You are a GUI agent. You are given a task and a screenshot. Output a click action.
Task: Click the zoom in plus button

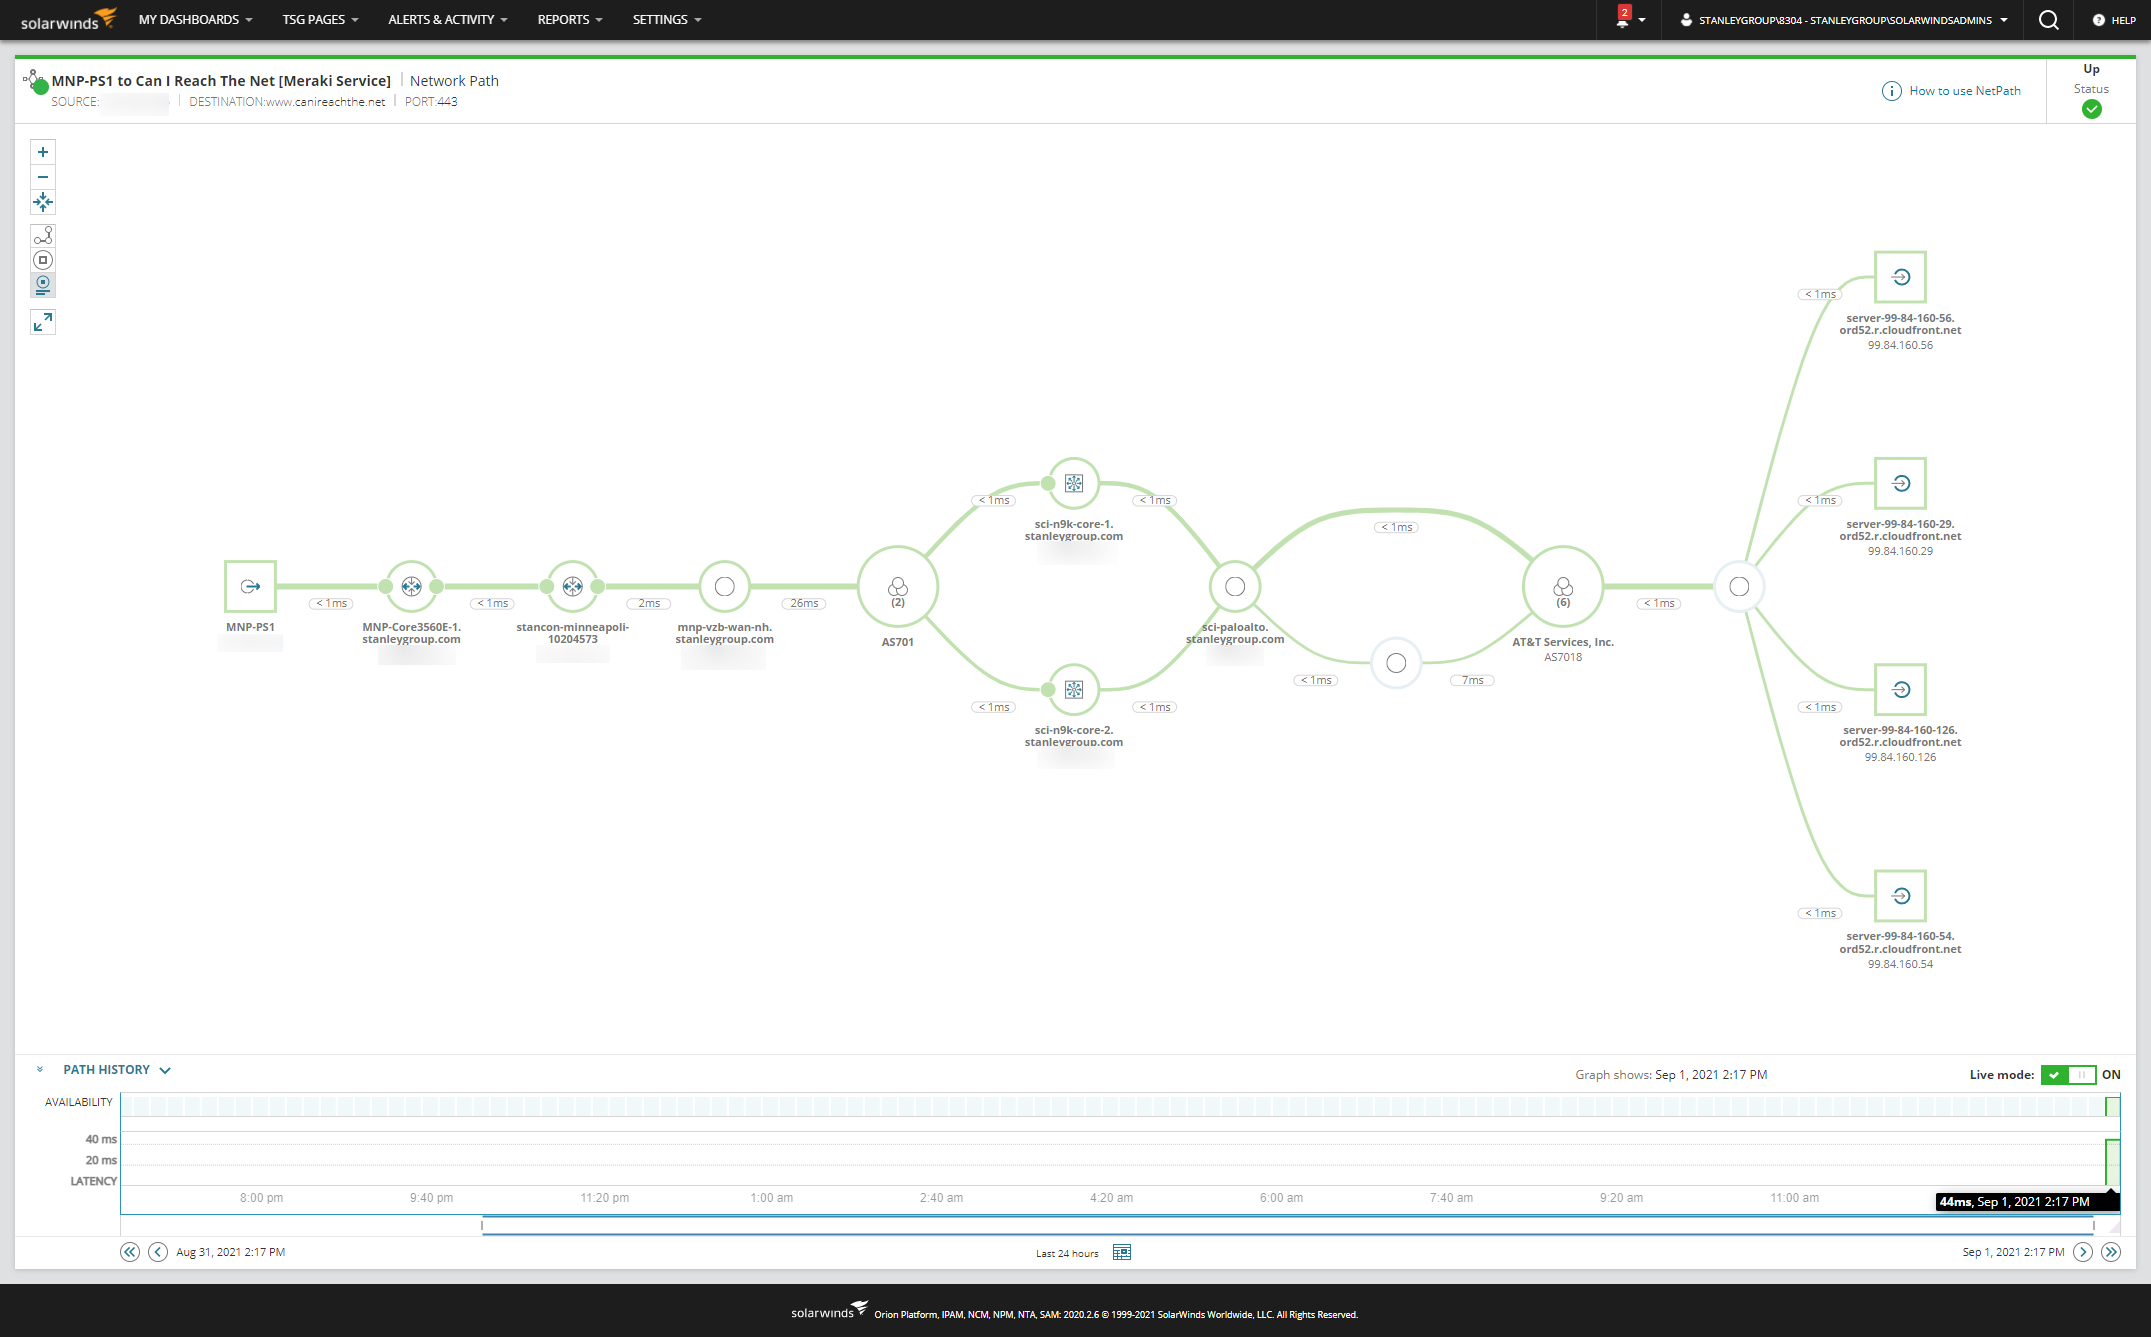(x=43, y=152)
